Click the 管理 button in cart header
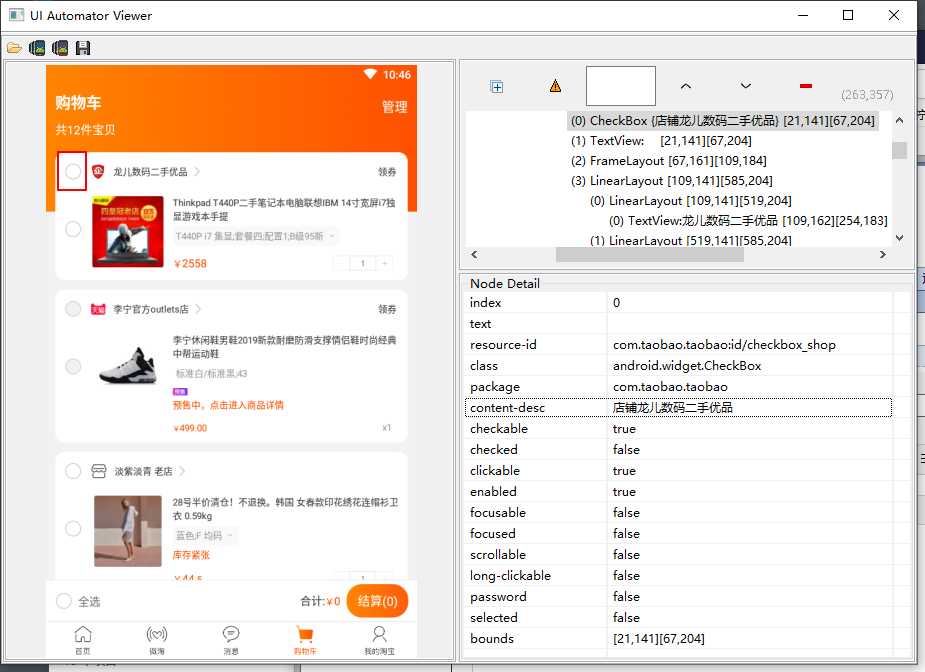This screenshot has height=672, width=925. [395, 107]
